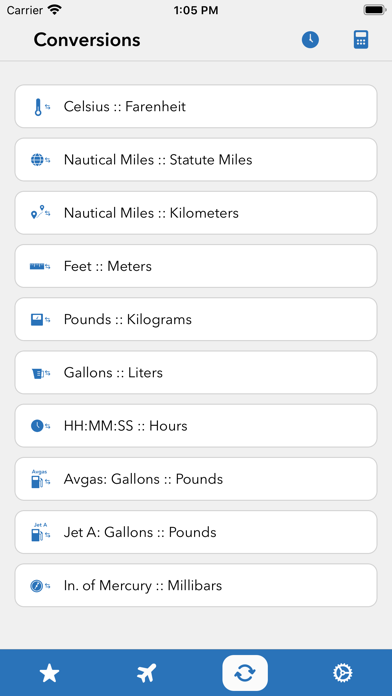The image size is (392, 696).
Task: Open Nautical Miles :: Kilometers conversion
Action: 196,213
